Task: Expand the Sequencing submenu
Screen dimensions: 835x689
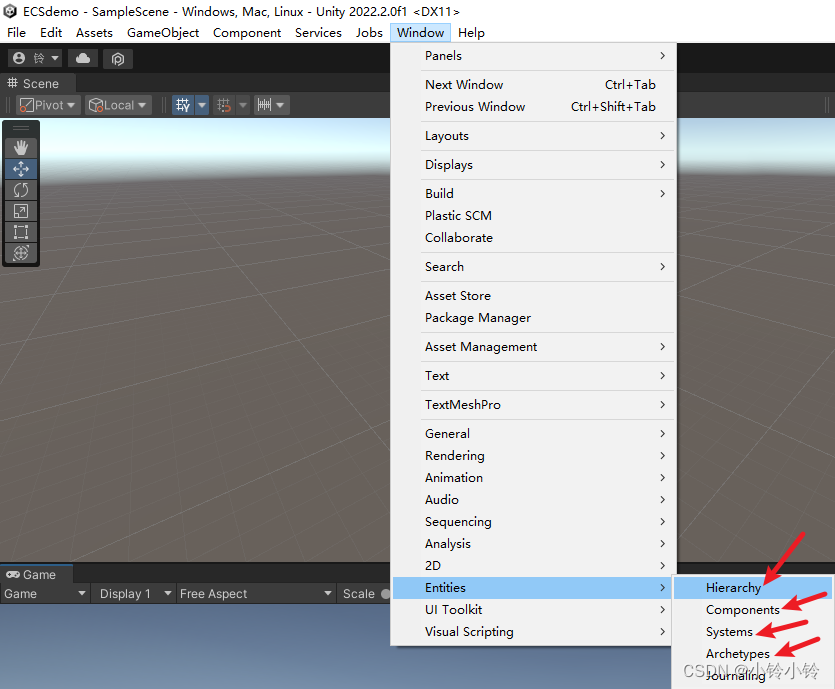Action: pyautogui.click(x=534, y=522)
